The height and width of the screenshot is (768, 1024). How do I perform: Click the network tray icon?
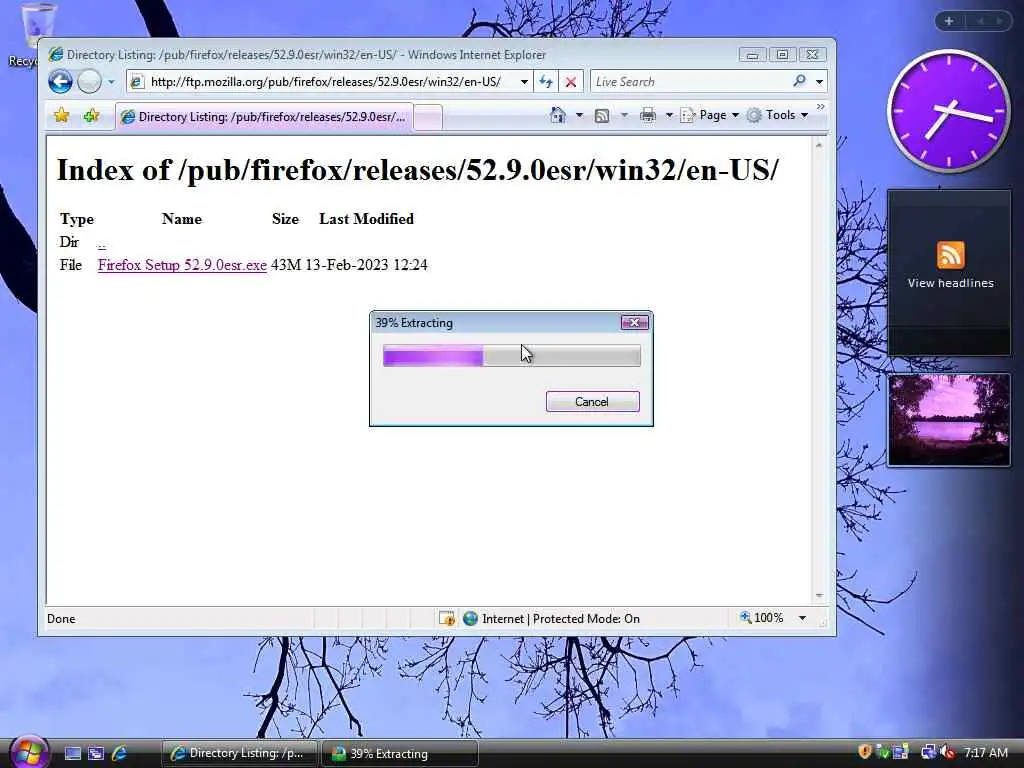coord(928,752)
